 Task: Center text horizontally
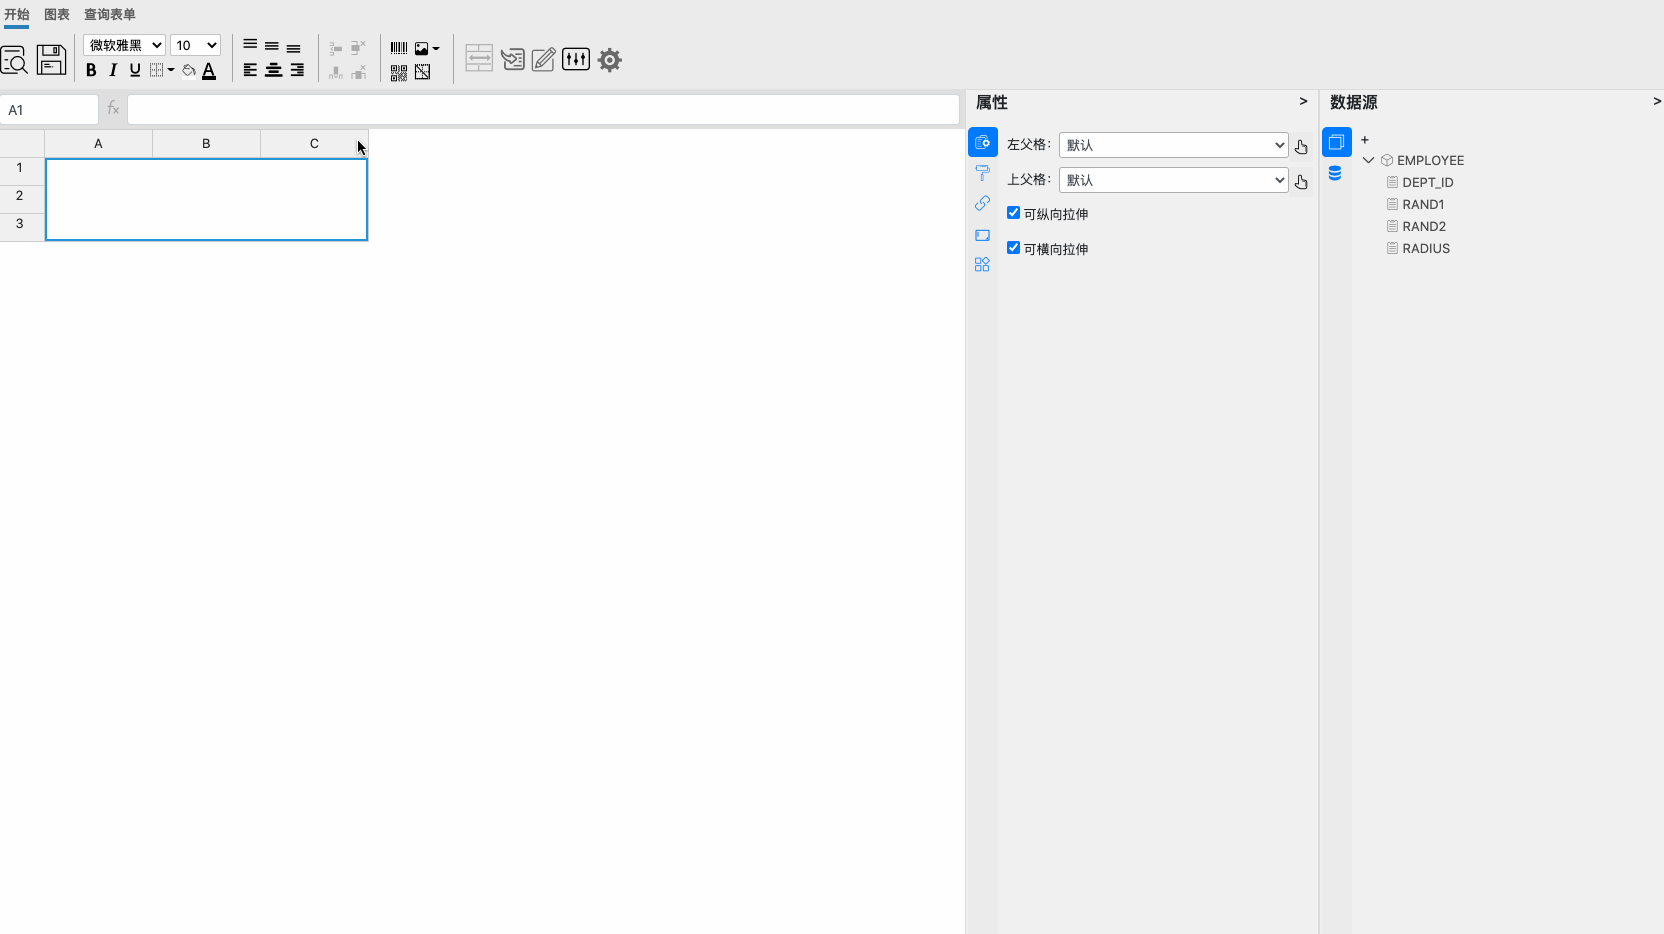pyautogui.click(x=273, y=70)
